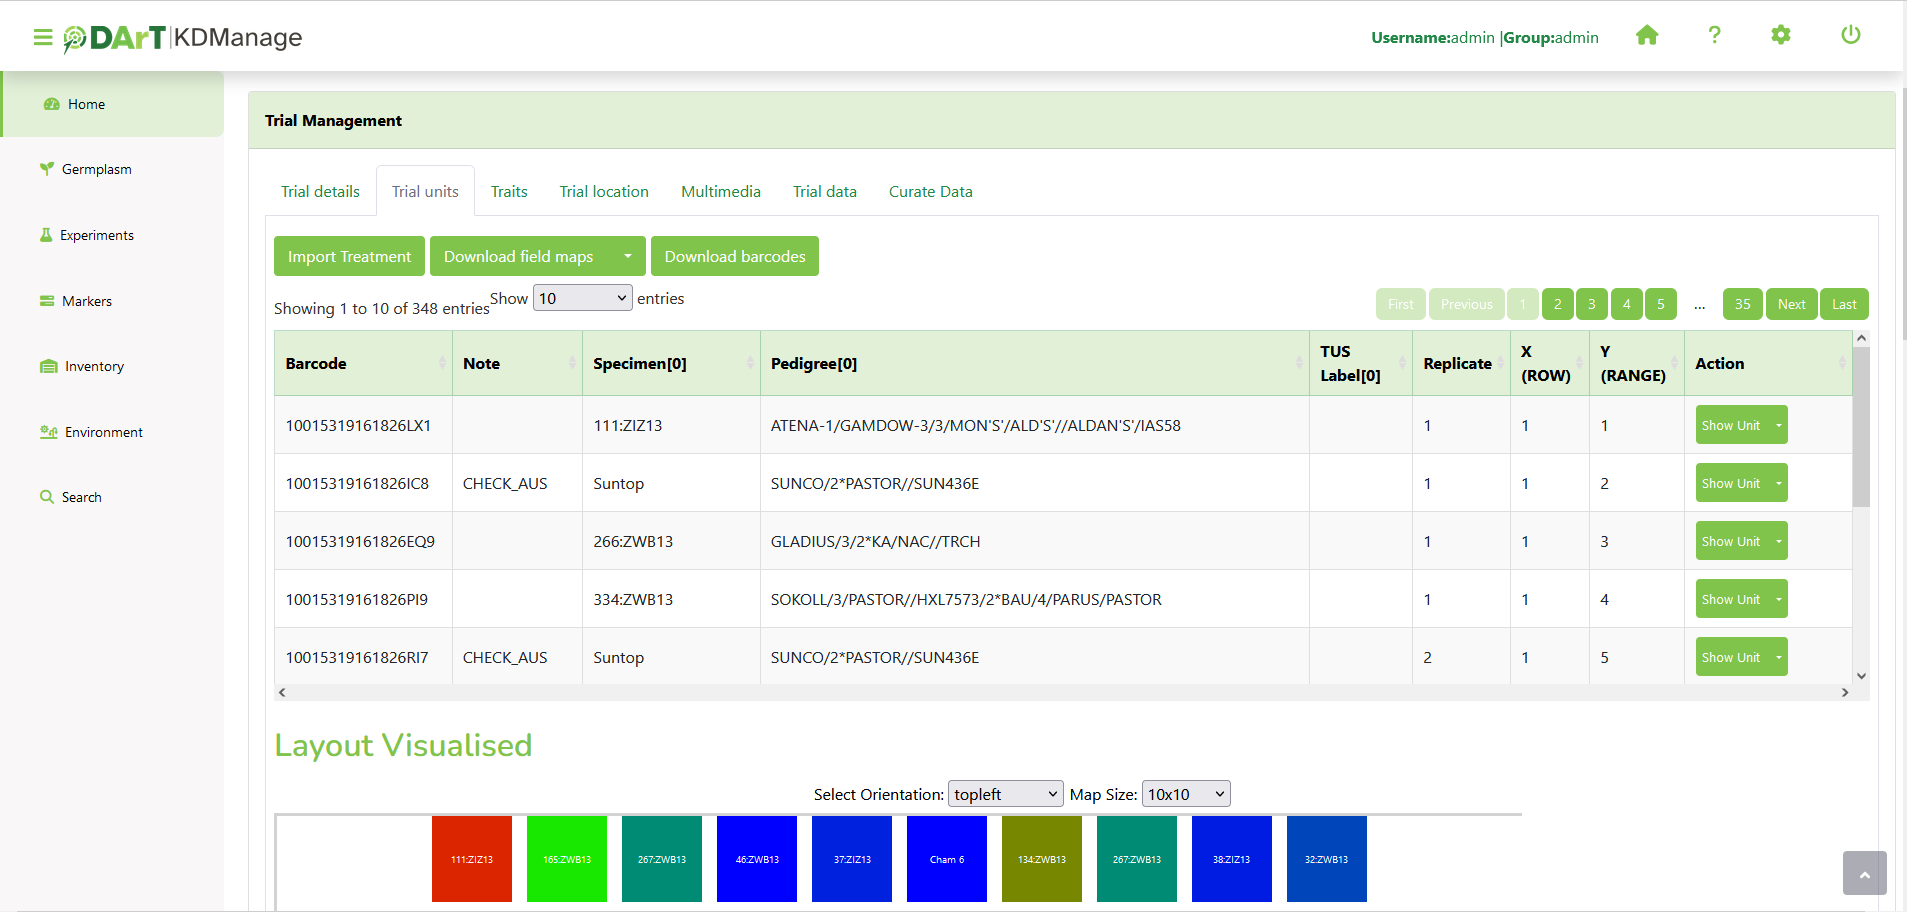The image size is (1907, 912).
Task: Sort table by Replicate column
Action: pos(1459,364)
